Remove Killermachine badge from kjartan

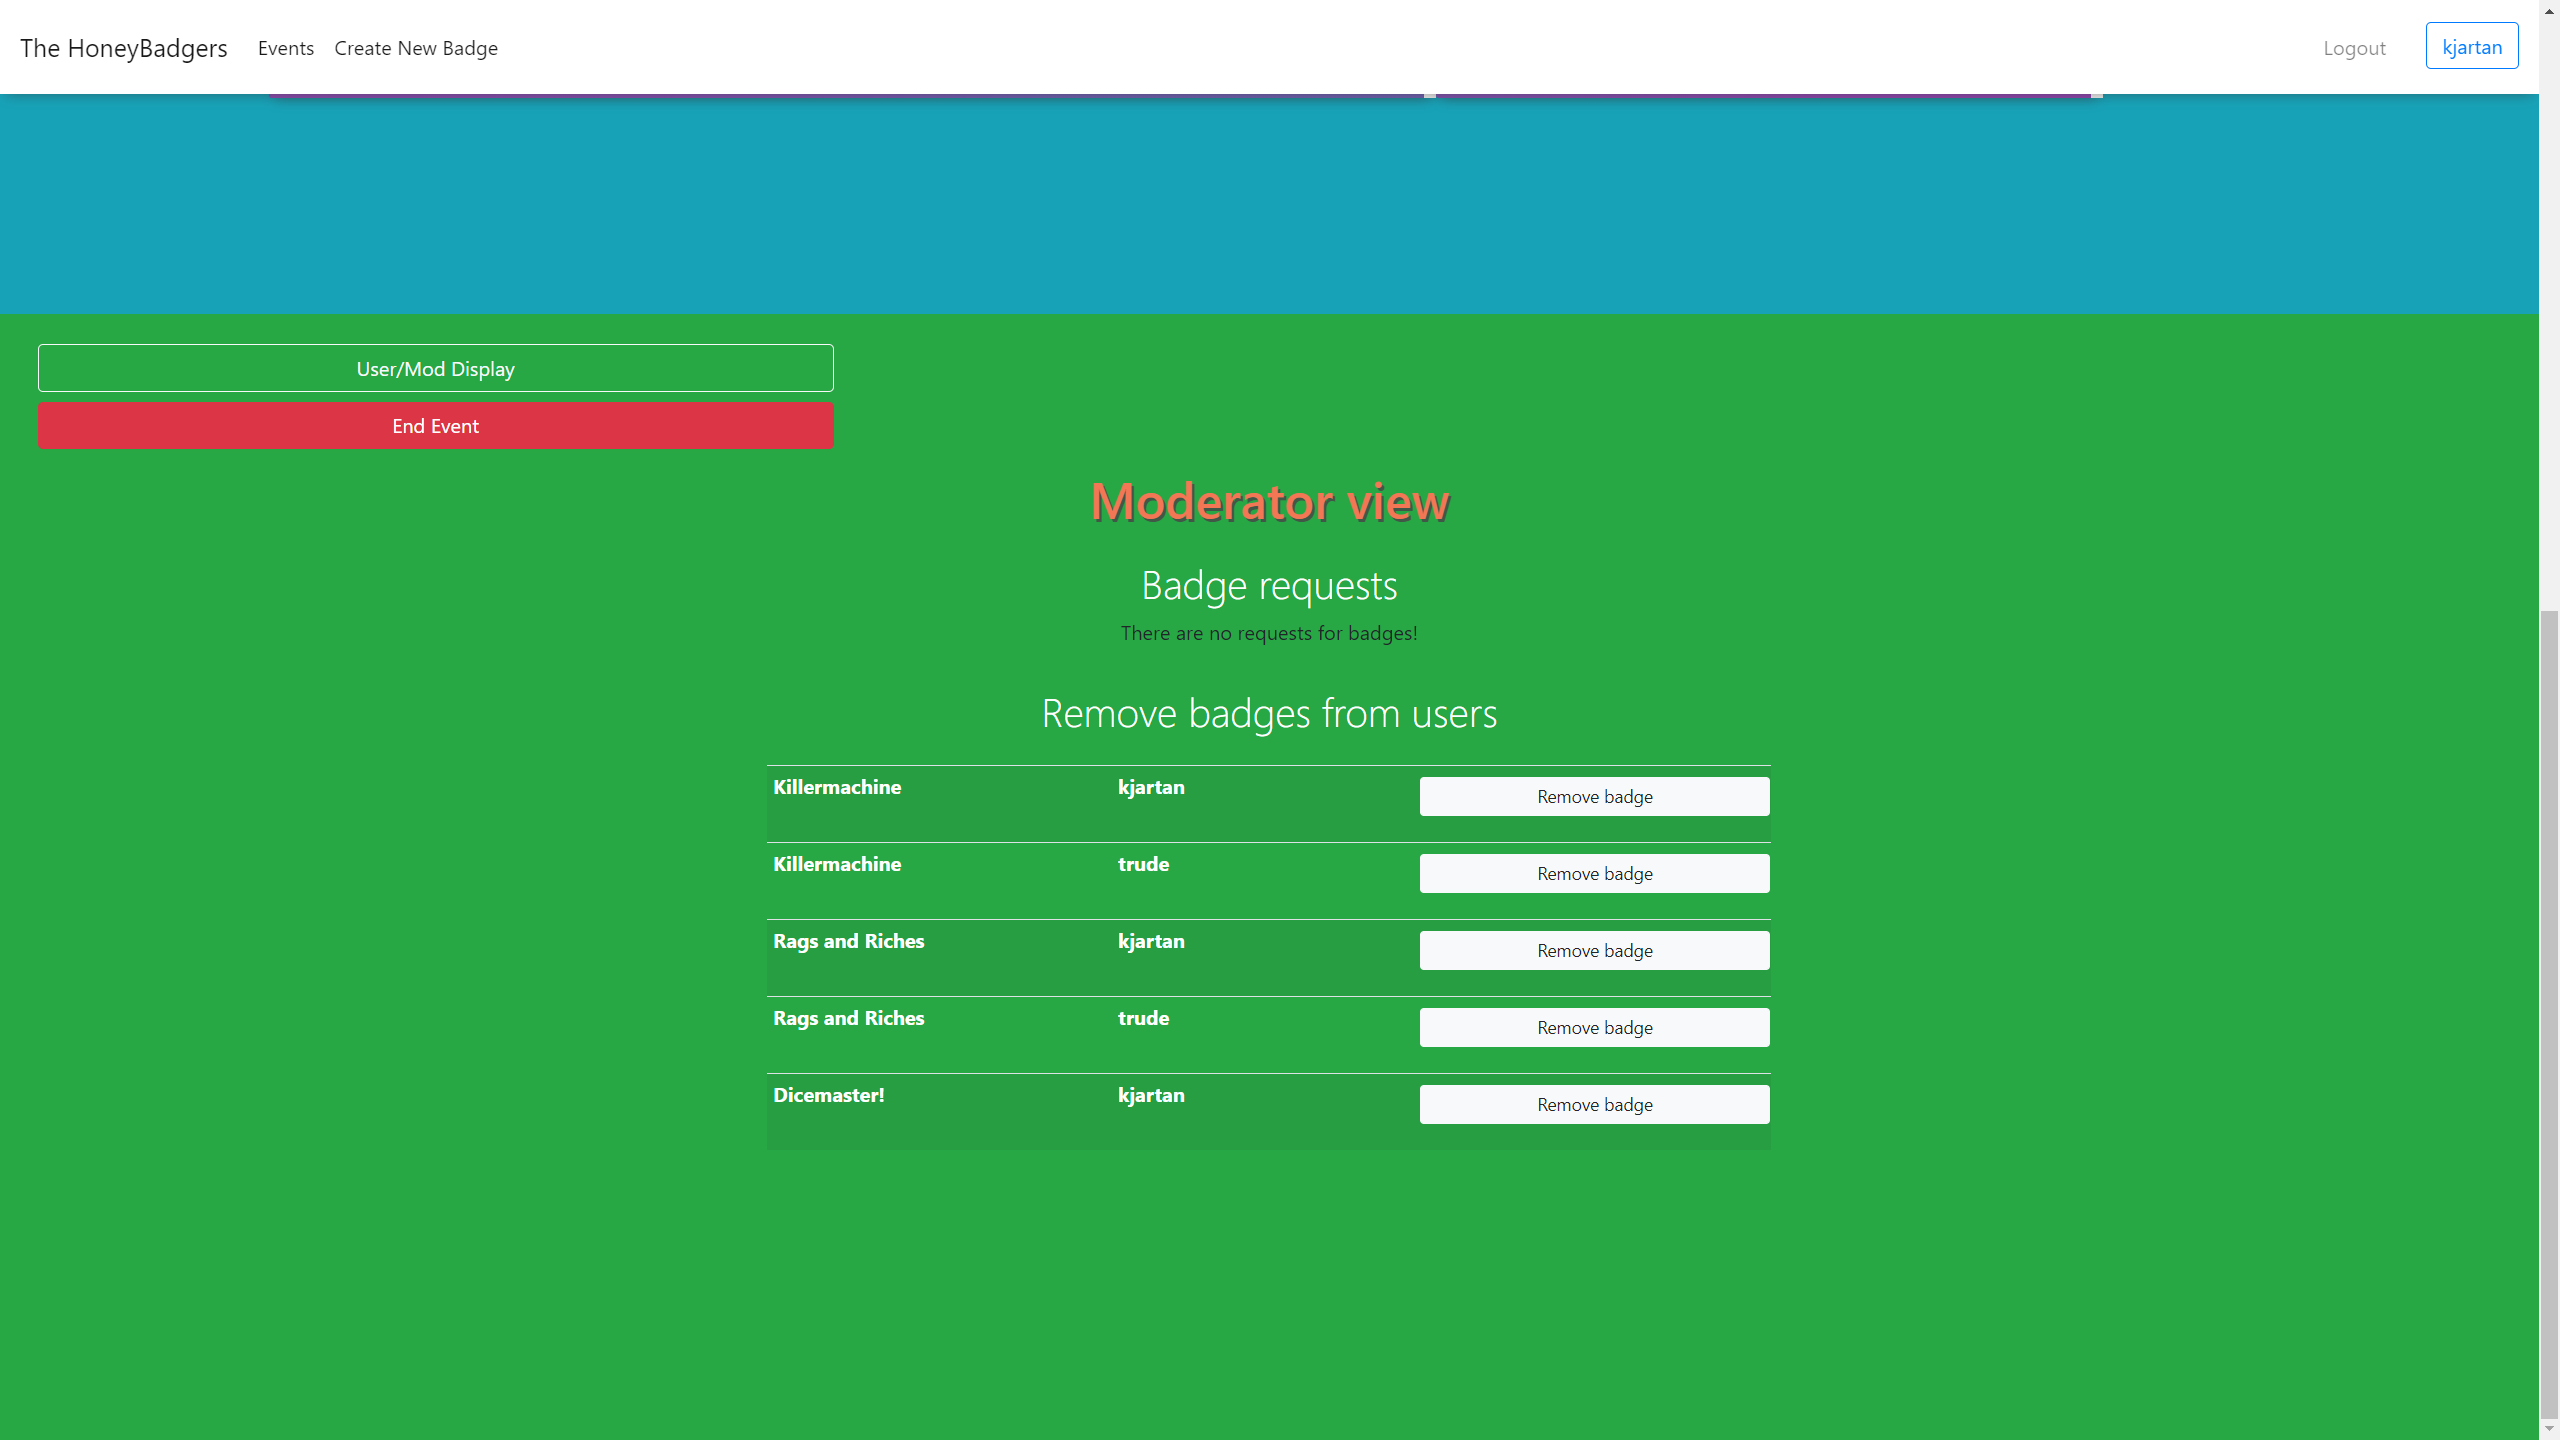click(x=1594, y=796)
